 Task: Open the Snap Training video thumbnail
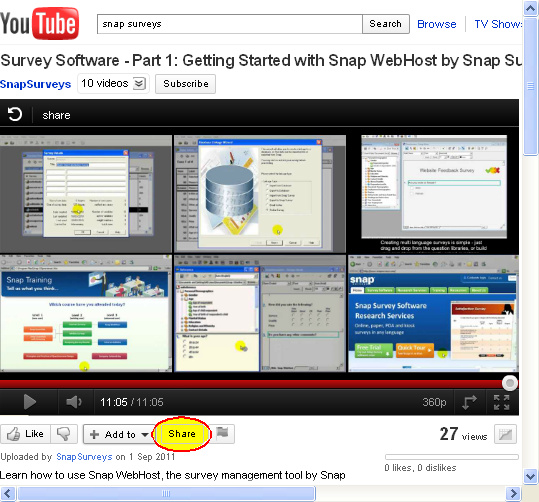(86, 314)
